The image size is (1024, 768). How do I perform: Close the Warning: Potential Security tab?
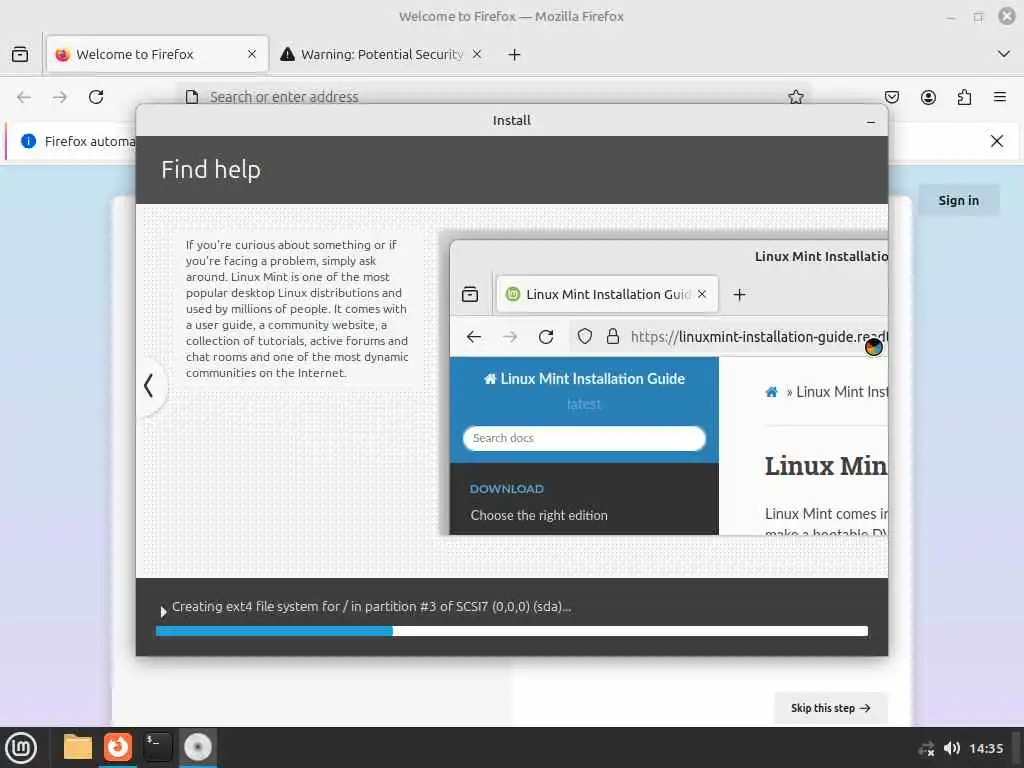coord(477,54)
